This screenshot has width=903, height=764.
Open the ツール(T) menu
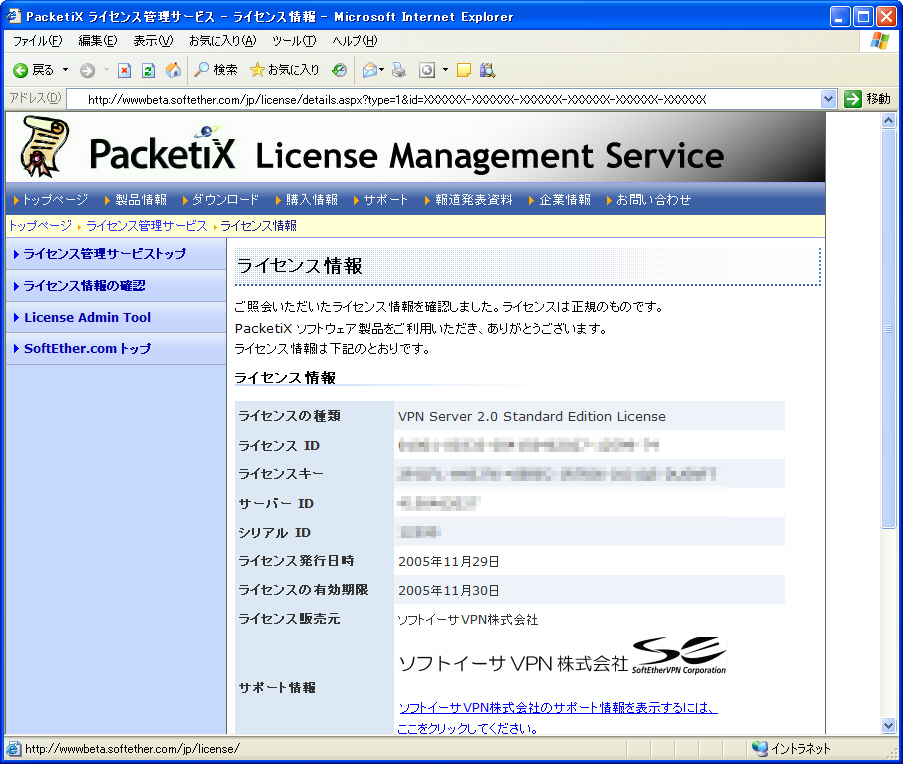pos(293,41)
